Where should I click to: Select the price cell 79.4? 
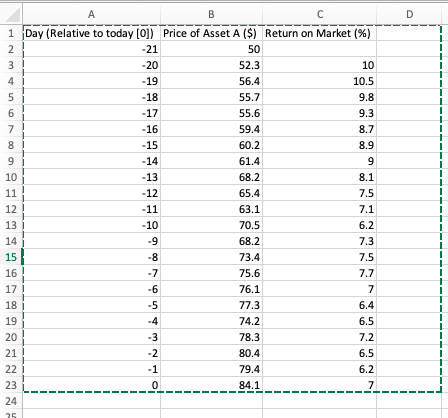coord(211,369)
